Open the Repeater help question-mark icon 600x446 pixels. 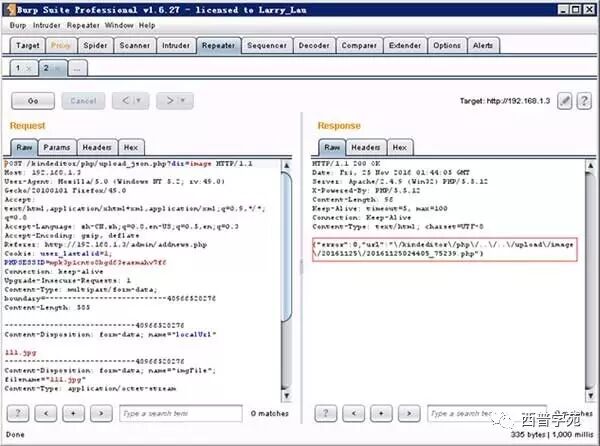[584, 101]
